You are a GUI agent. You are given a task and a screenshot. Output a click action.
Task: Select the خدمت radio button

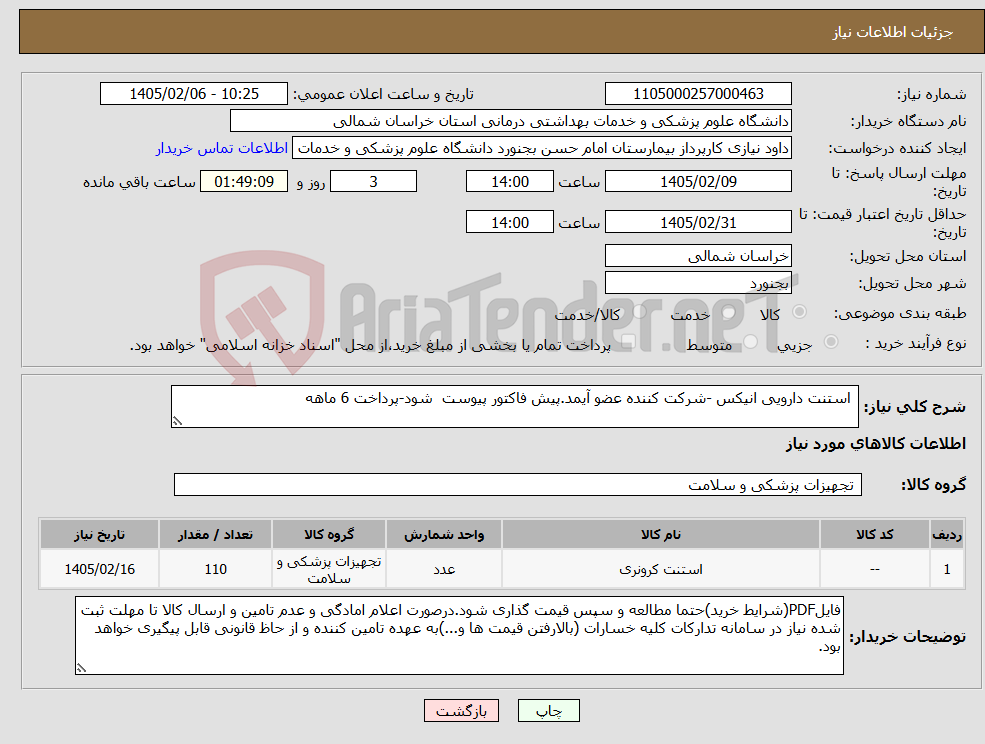[x=729, y=312]
